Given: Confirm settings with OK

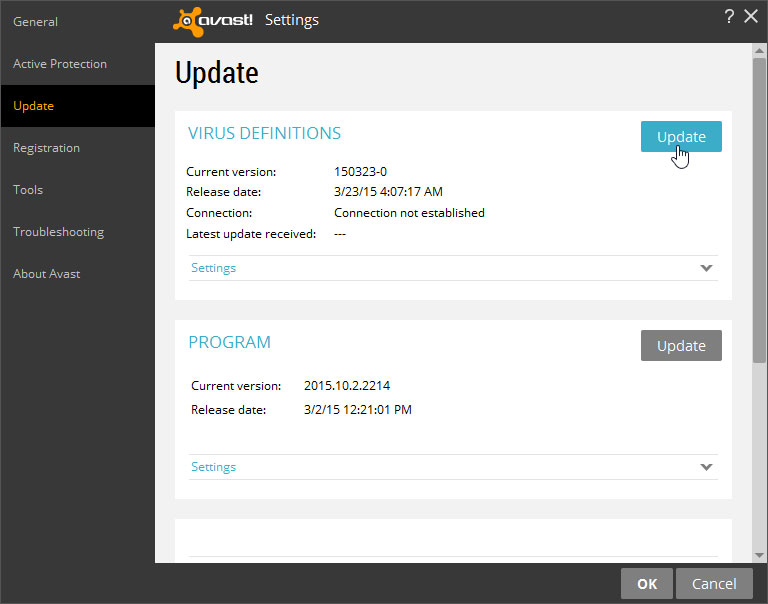Looking at the screenshot, I should pyautogui.click(x=647, y=583).
